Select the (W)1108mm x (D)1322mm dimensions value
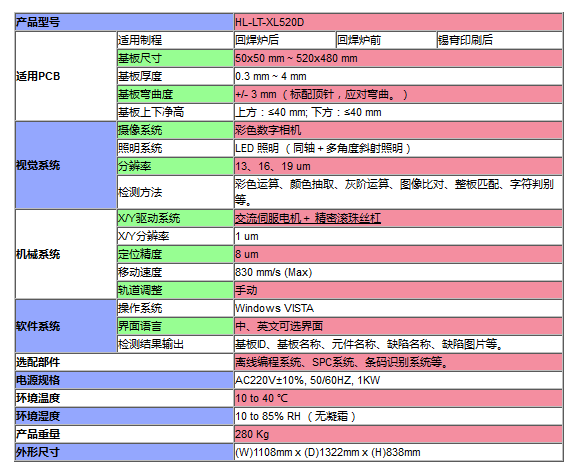The height and width of the screenshot is (470, 576). (398, 452)
